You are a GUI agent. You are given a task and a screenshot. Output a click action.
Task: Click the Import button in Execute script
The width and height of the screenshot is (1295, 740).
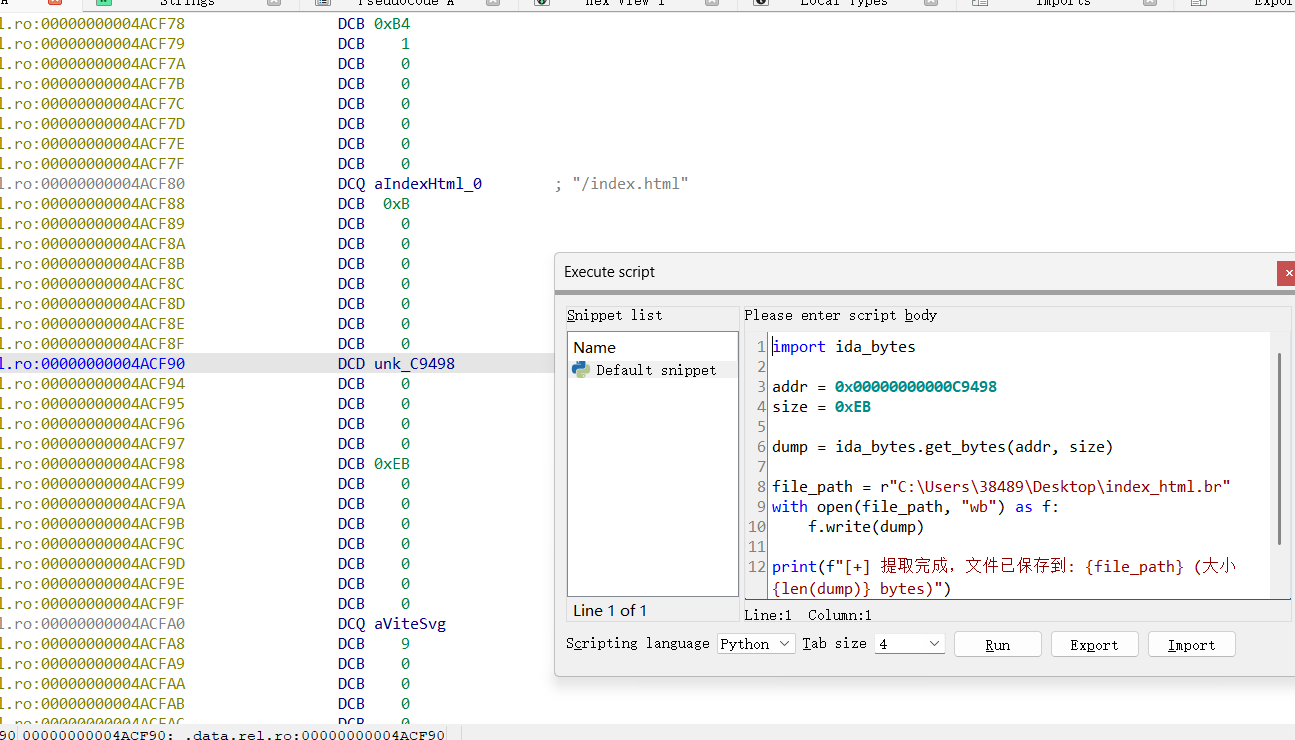click(1191, 644)
